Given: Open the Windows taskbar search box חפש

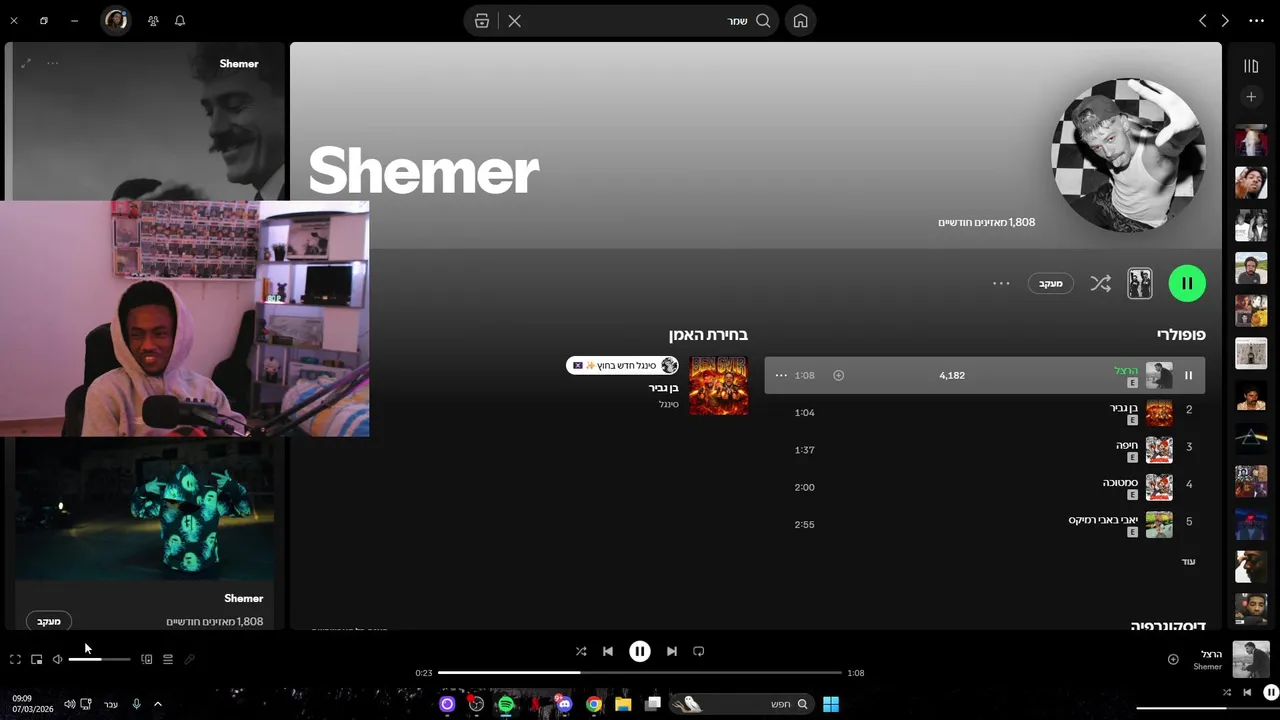Looking at the screenshot, I should tap(740, 704).
